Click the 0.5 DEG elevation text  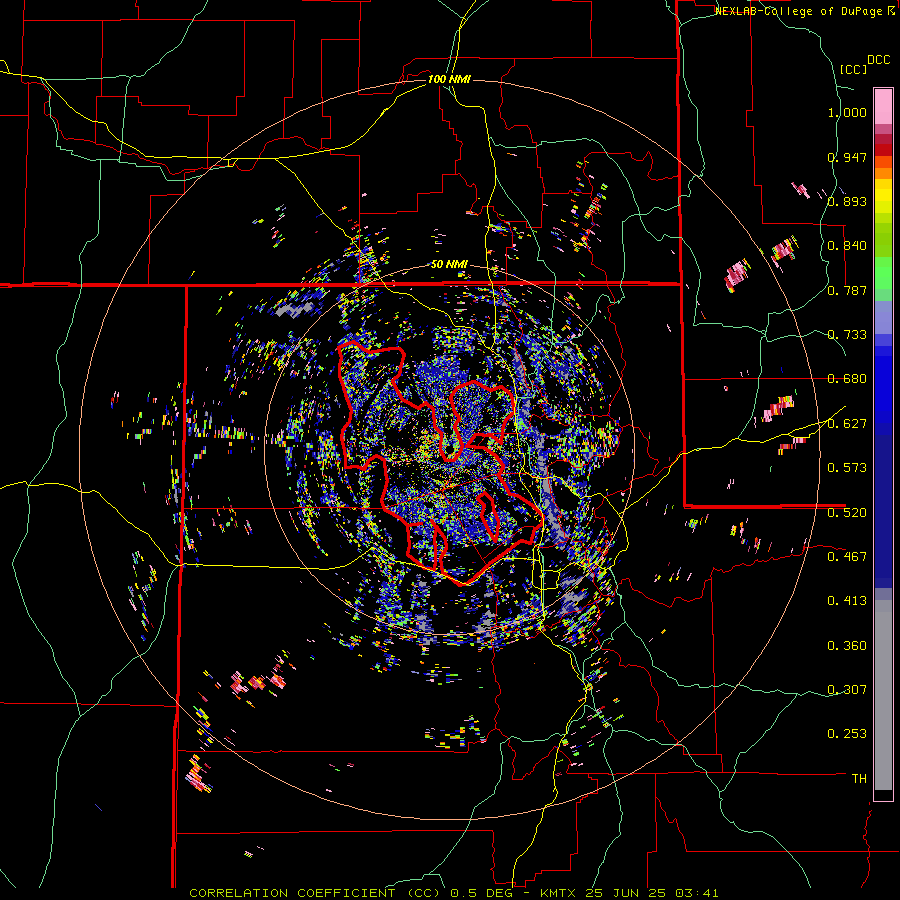(484, 893)
